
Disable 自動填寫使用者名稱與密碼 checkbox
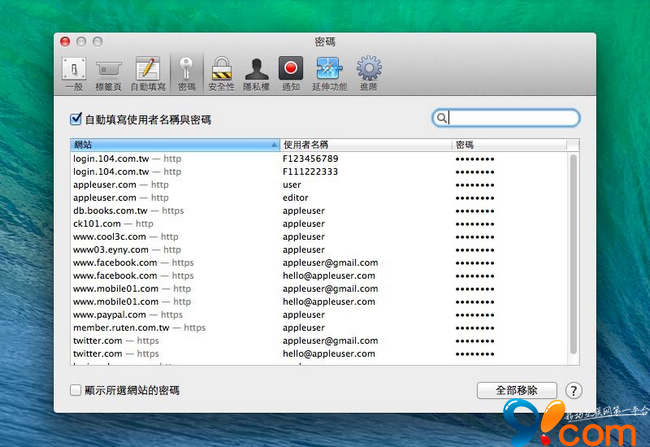tap(76, 119)
